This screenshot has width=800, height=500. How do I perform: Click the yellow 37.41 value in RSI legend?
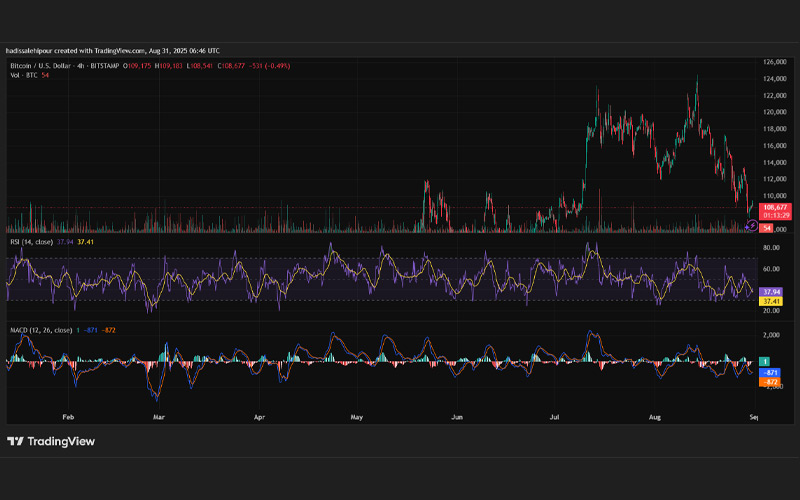(x=85, y=242)
